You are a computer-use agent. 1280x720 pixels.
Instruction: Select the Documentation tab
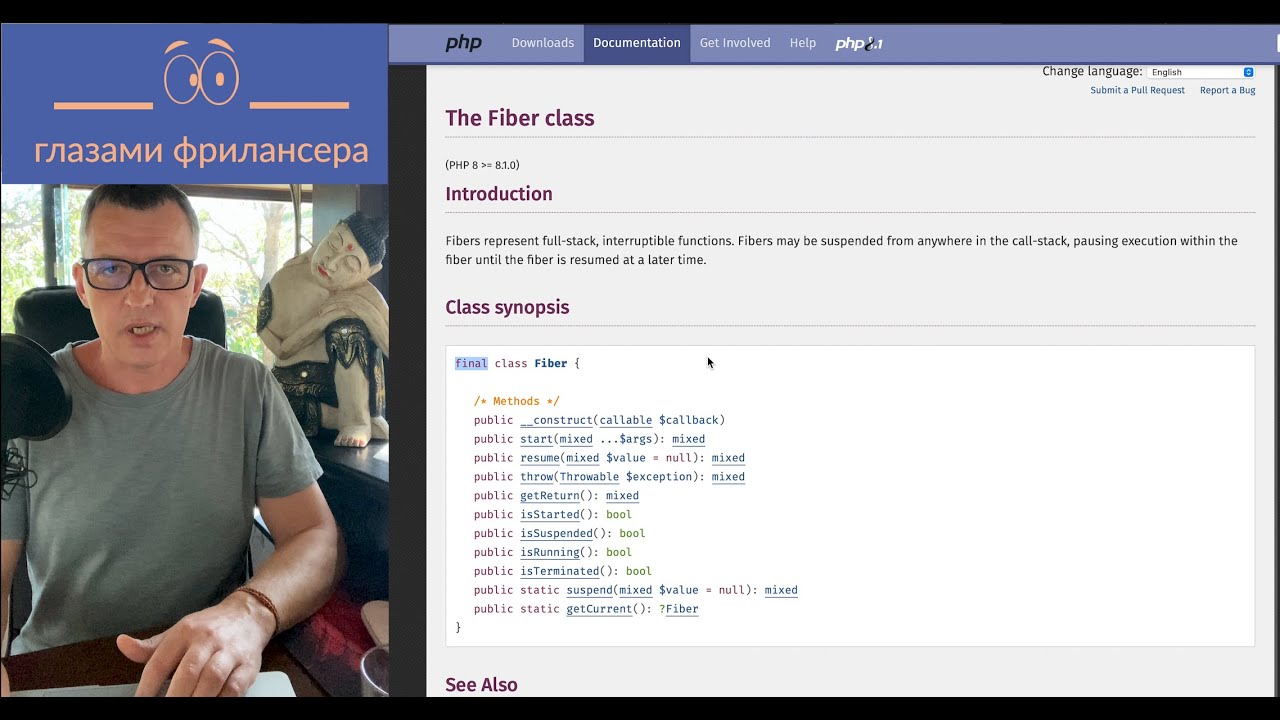coord(637,43)
